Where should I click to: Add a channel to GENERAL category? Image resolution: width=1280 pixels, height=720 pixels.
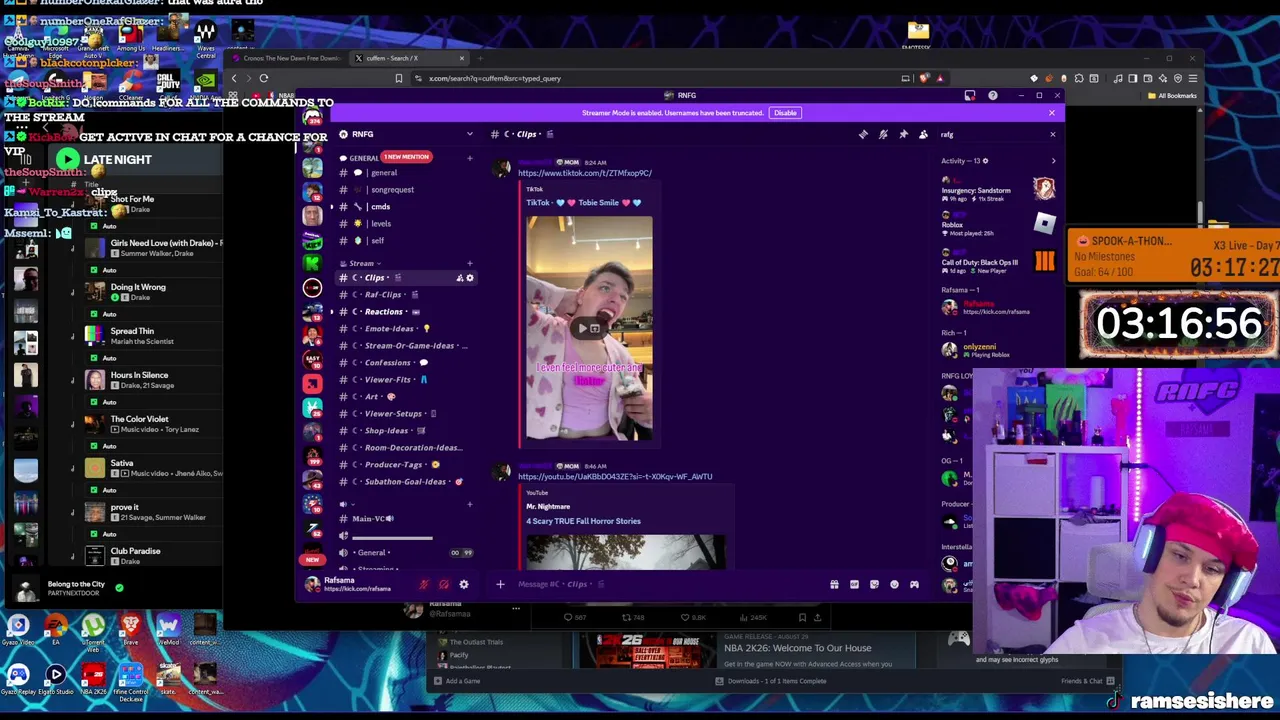[x=470, y=158]
